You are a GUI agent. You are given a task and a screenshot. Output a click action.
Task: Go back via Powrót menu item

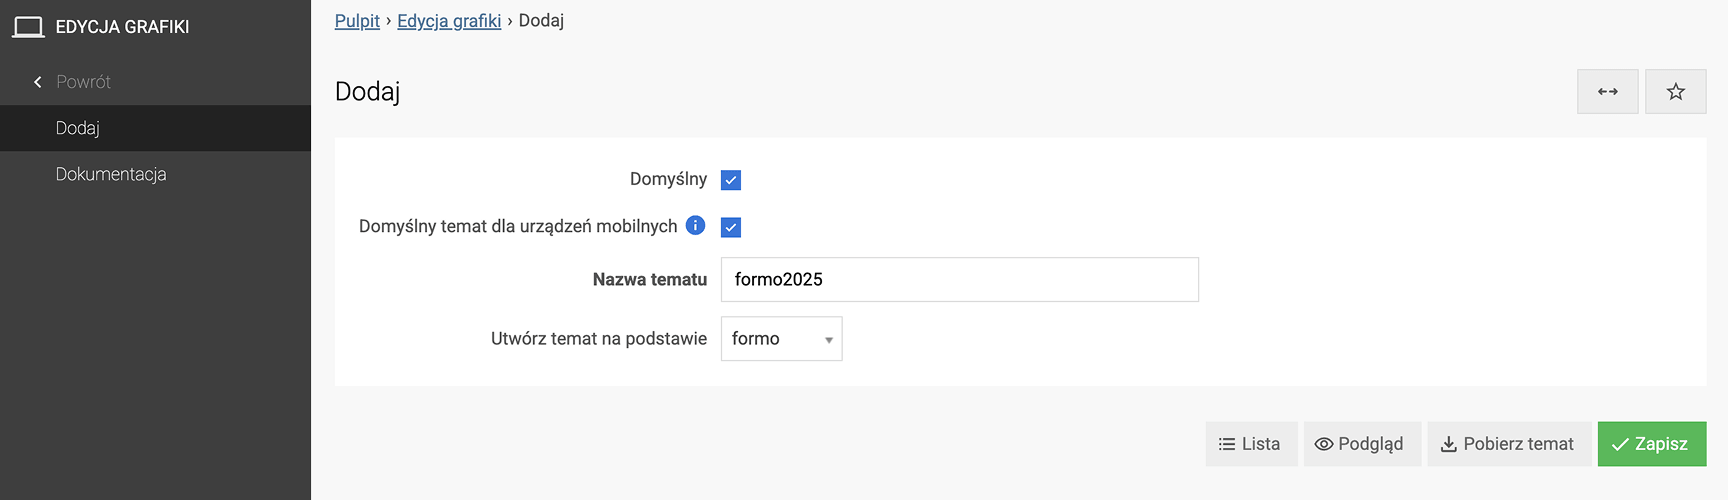pos(83,82)
